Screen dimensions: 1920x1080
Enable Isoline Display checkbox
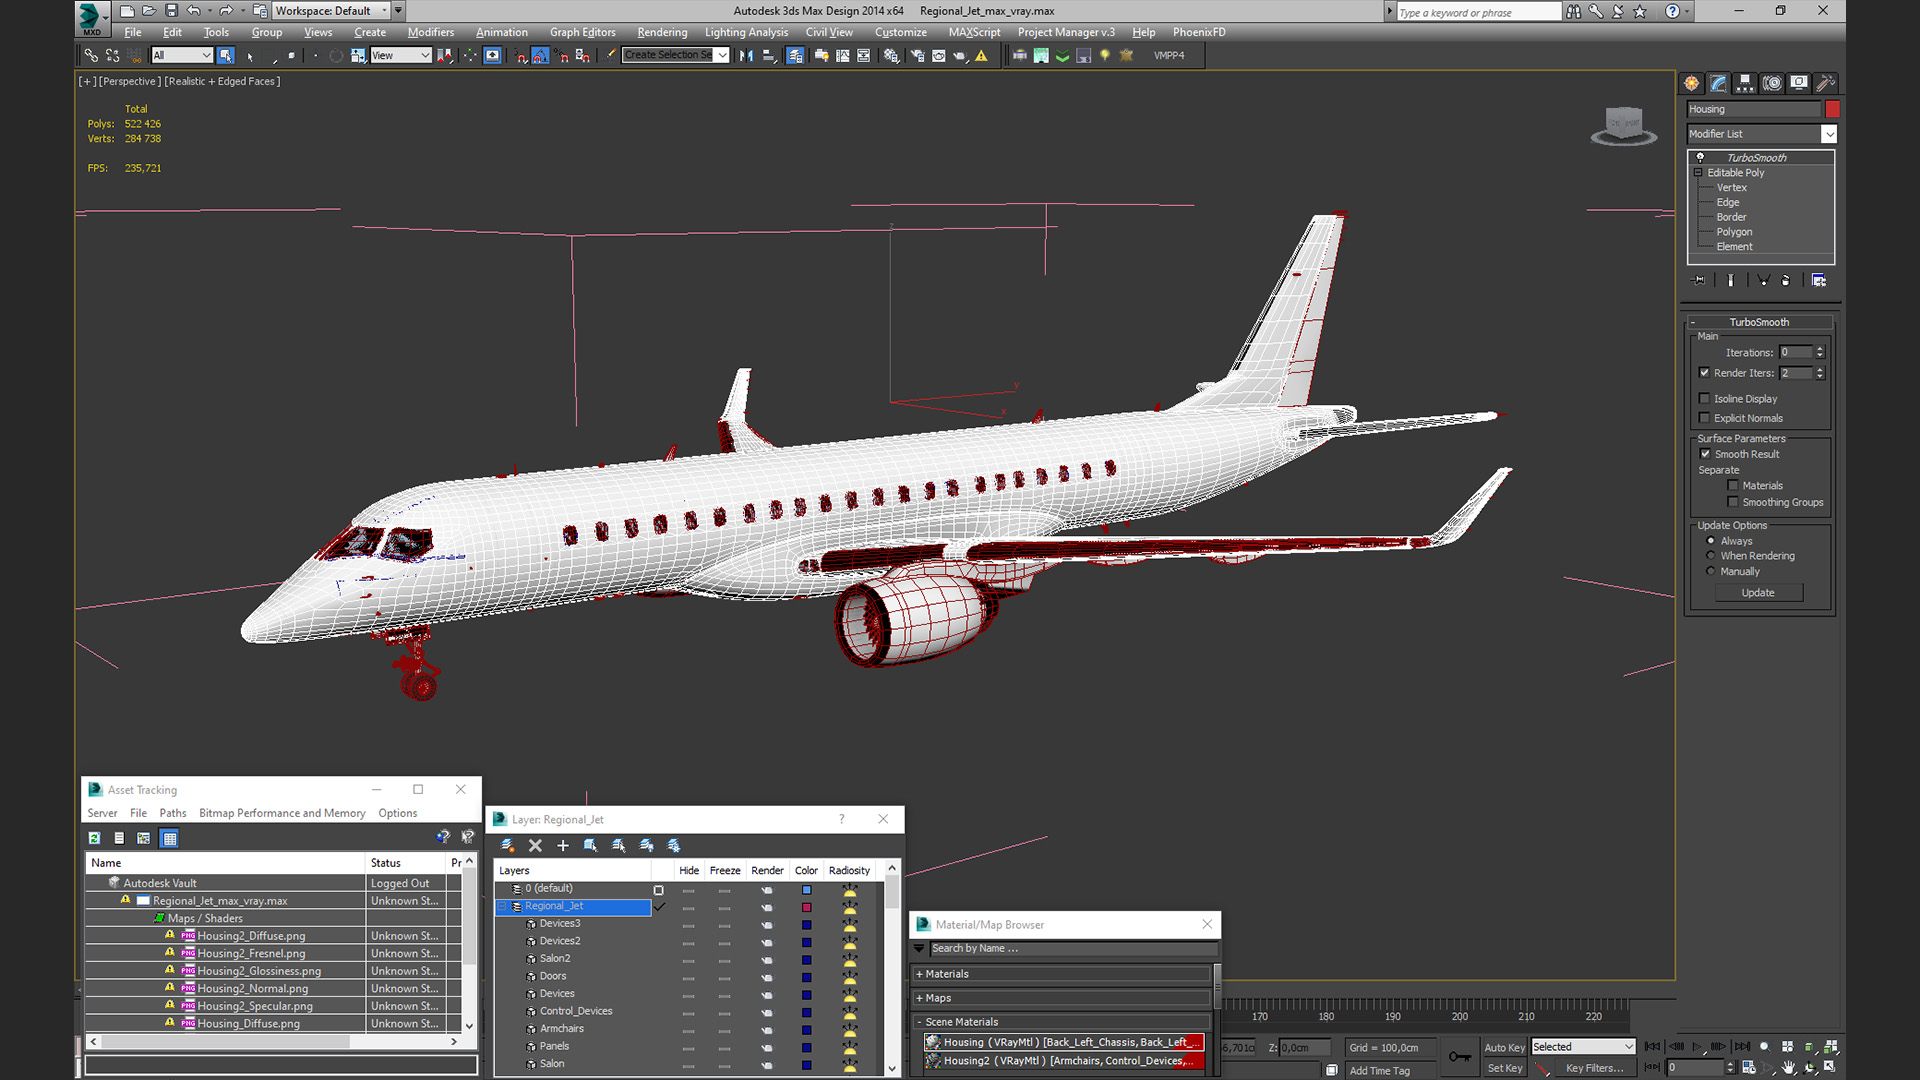1705,399
